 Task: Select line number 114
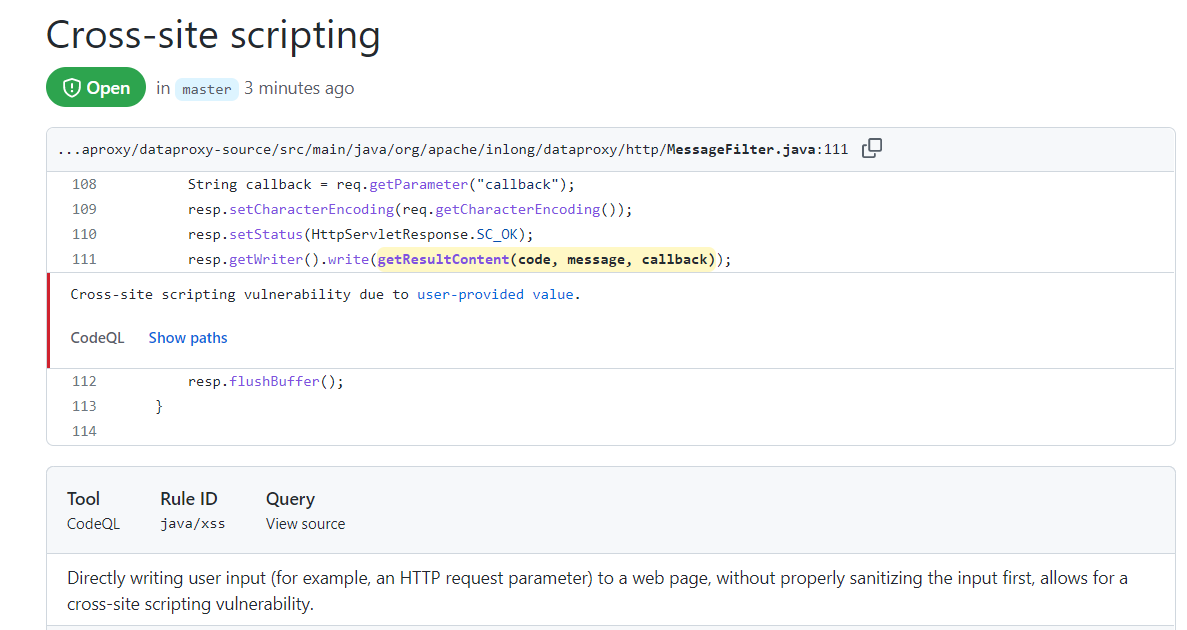tap(84, 431)
